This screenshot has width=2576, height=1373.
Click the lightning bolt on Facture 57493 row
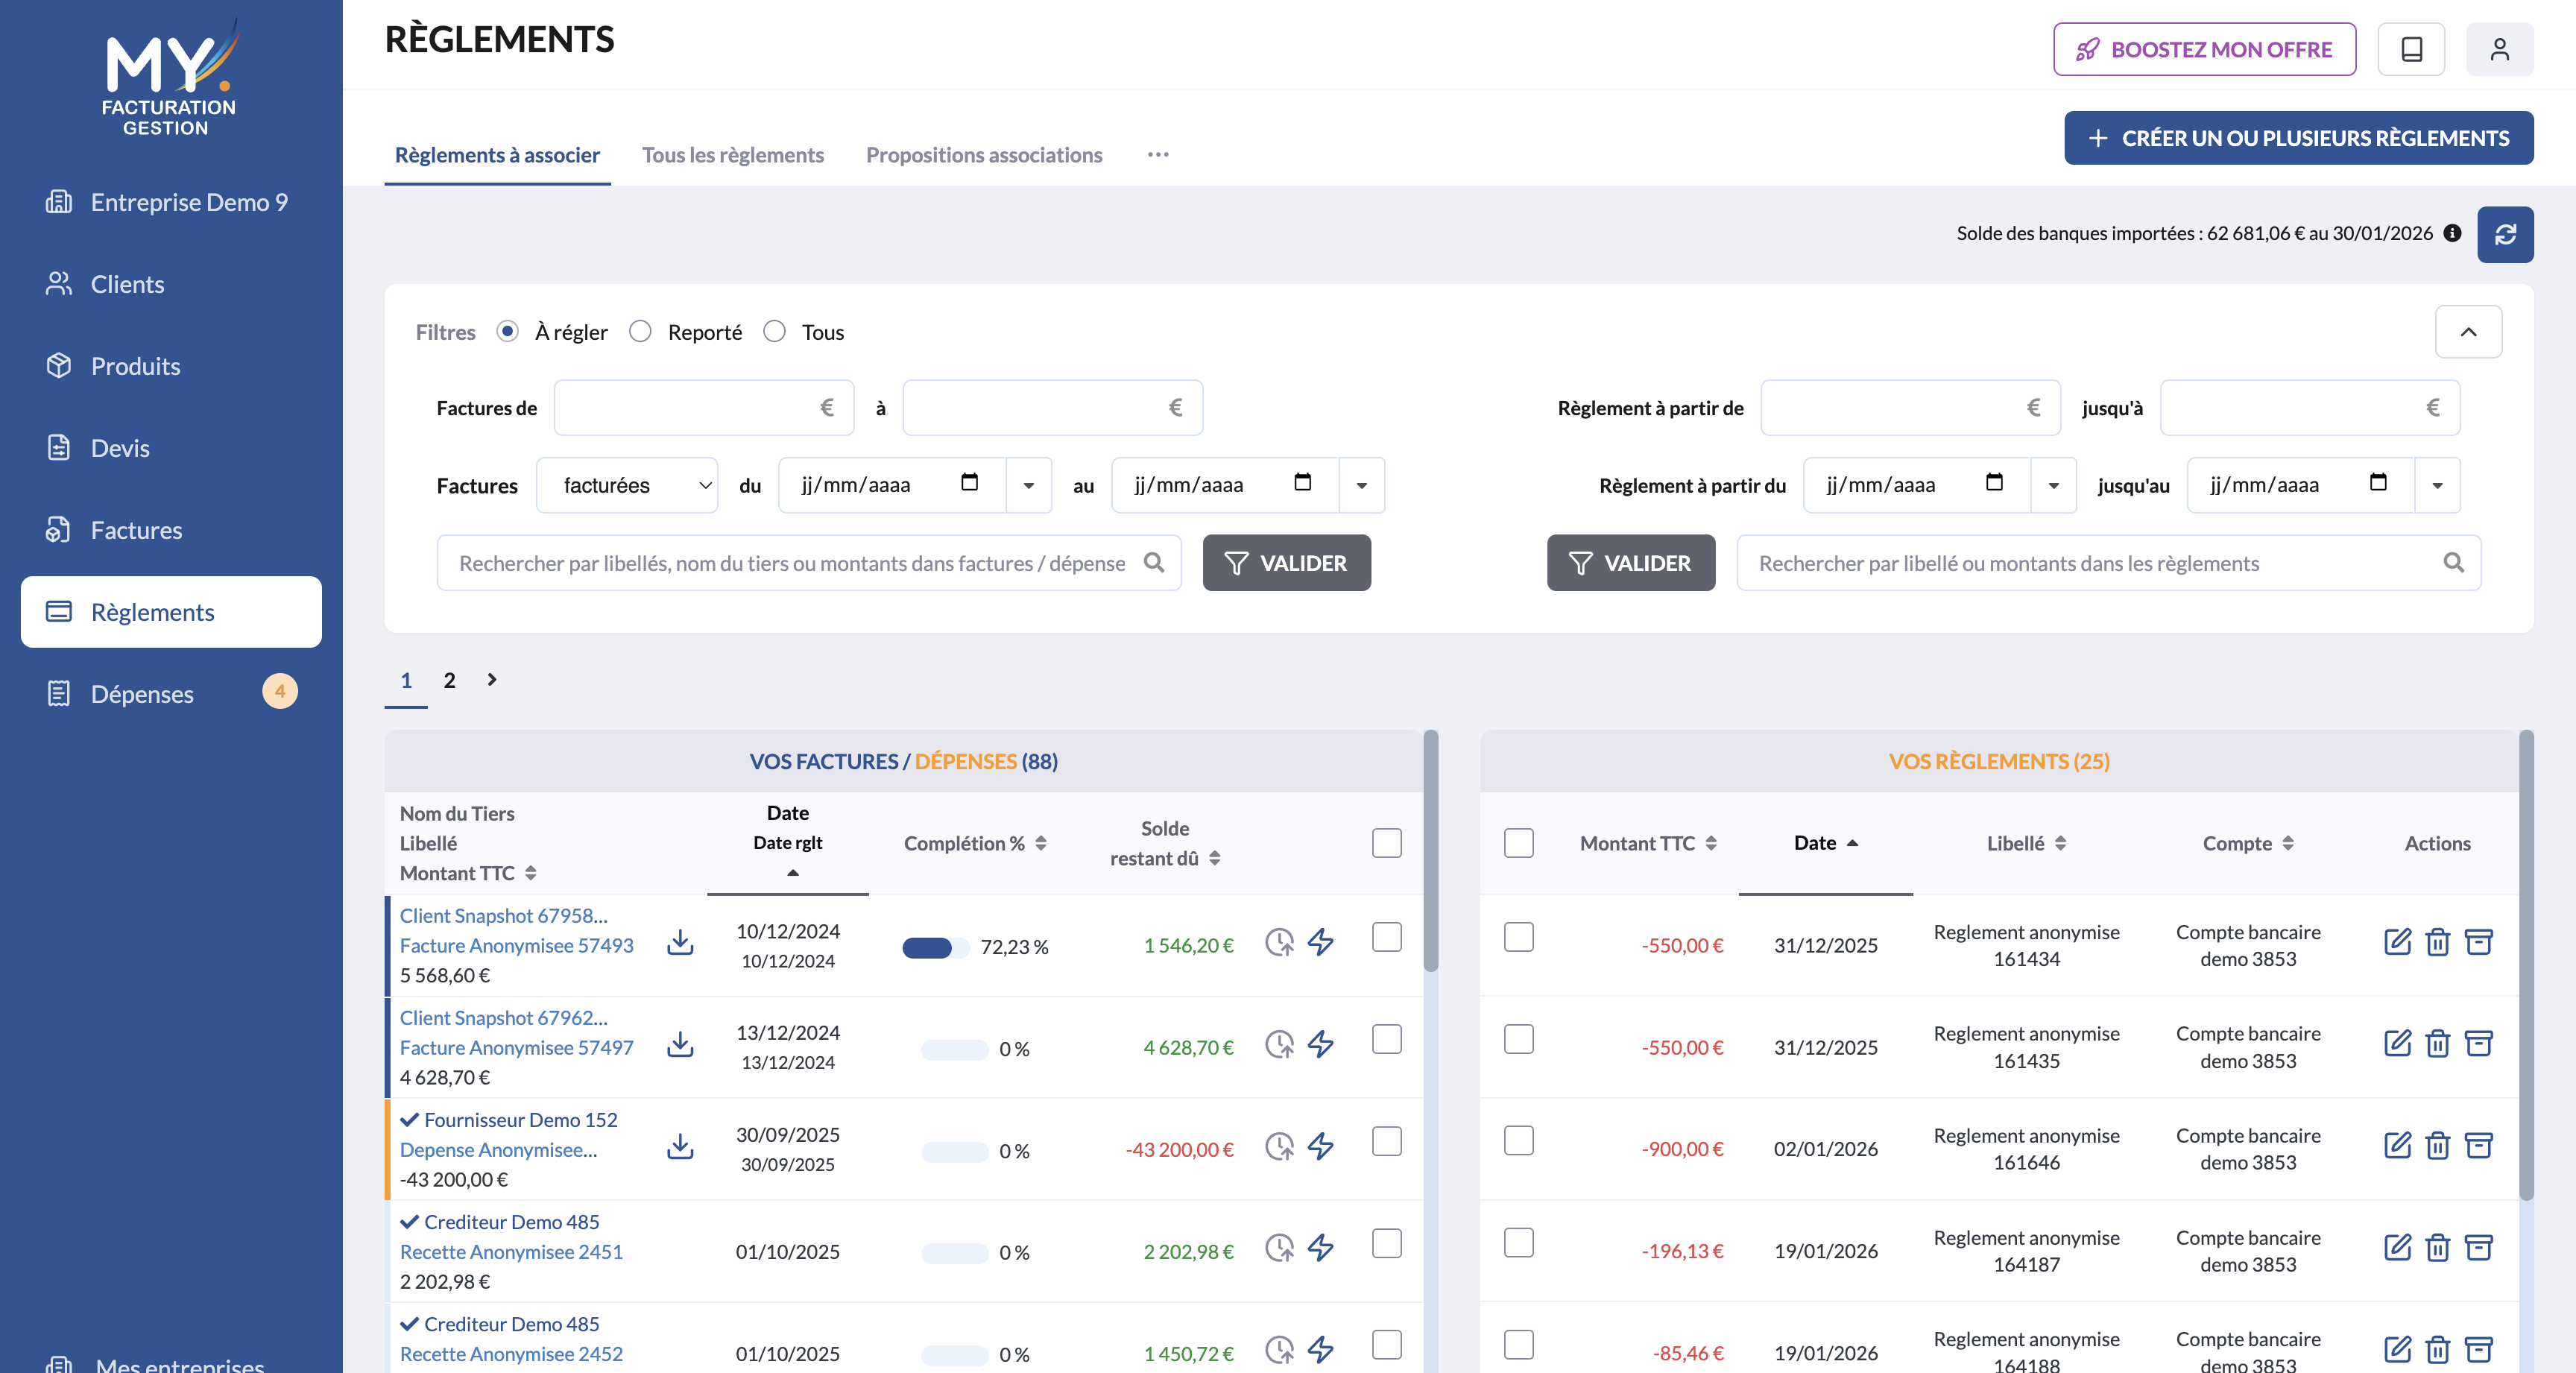pos(1321,942)
